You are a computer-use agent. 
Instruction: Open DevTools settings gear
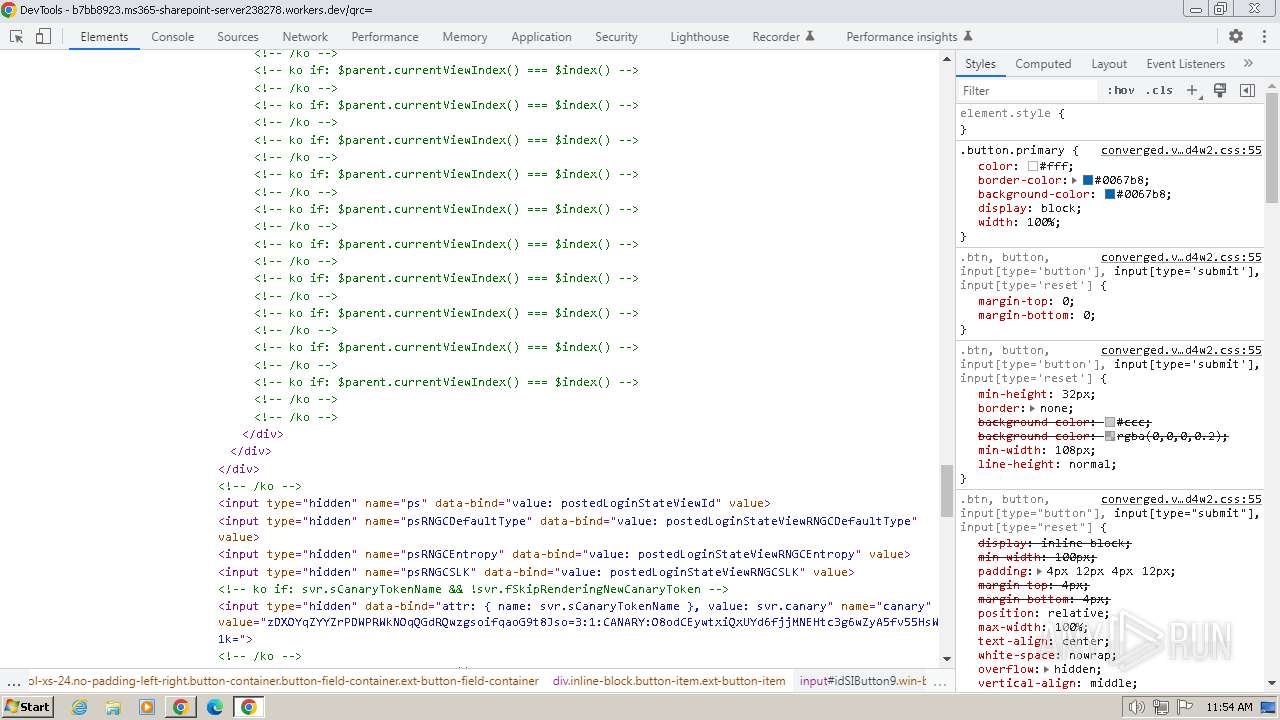point(1236,36)
